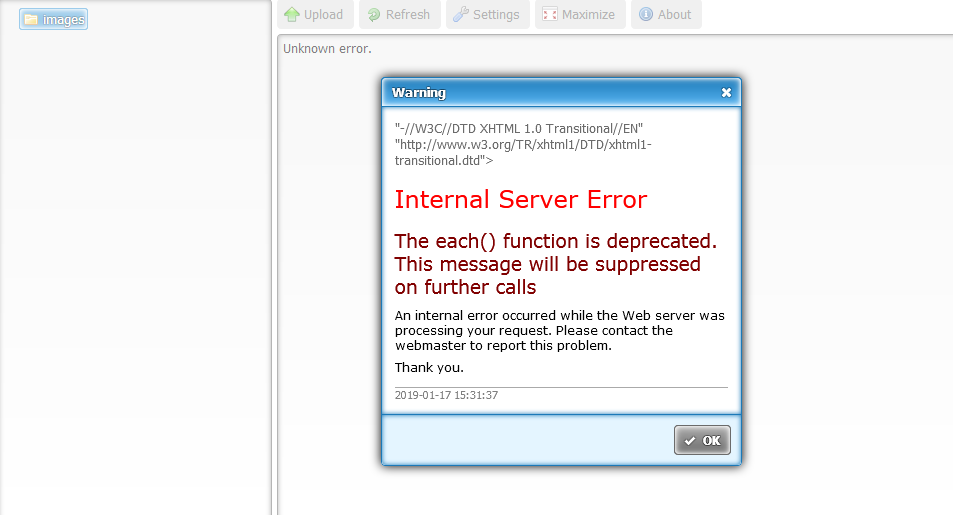Select the Maximize toolbar label
The width and height of the screenshot is (953, 515).
(x=588, y=15)
